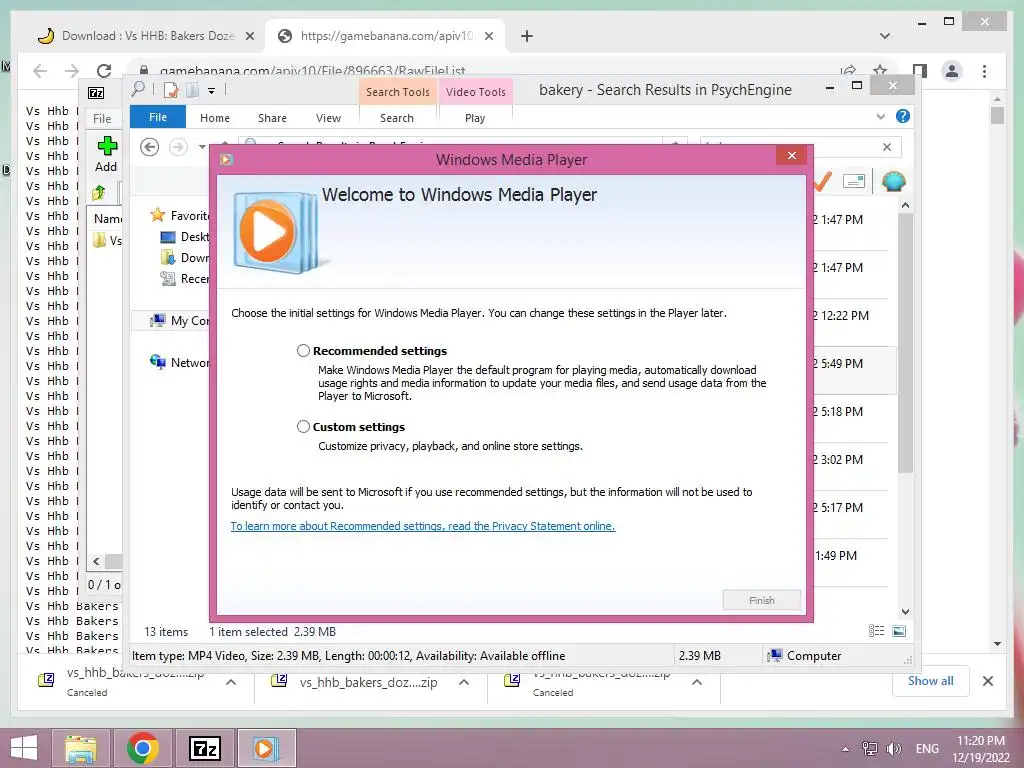
Task: Open File Explorer from the taskbar
Action: [x=81, y=748]
